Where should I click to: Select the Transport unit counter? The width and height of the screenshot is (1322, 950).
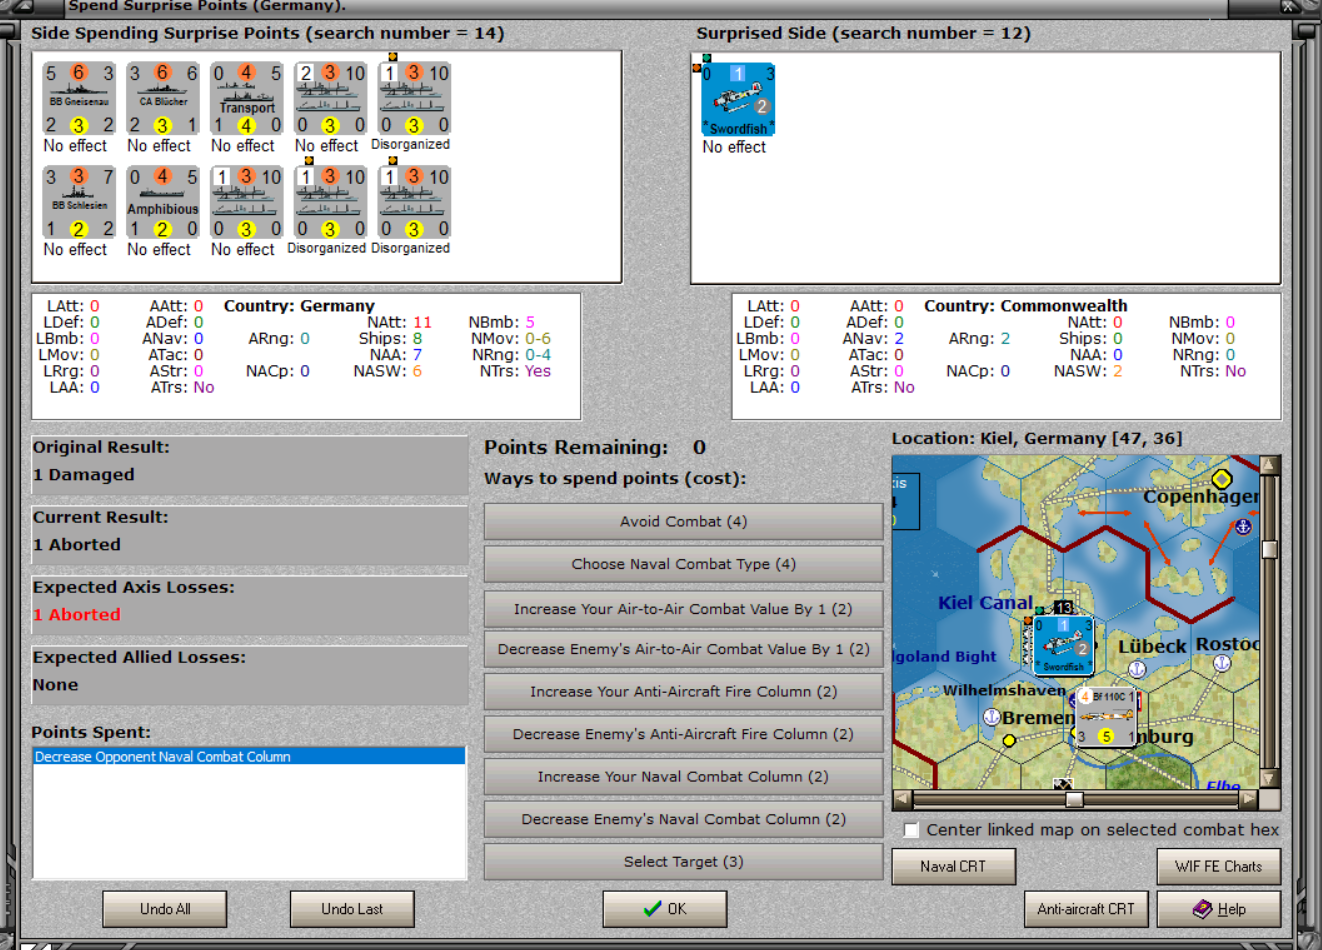coord(247,99)
